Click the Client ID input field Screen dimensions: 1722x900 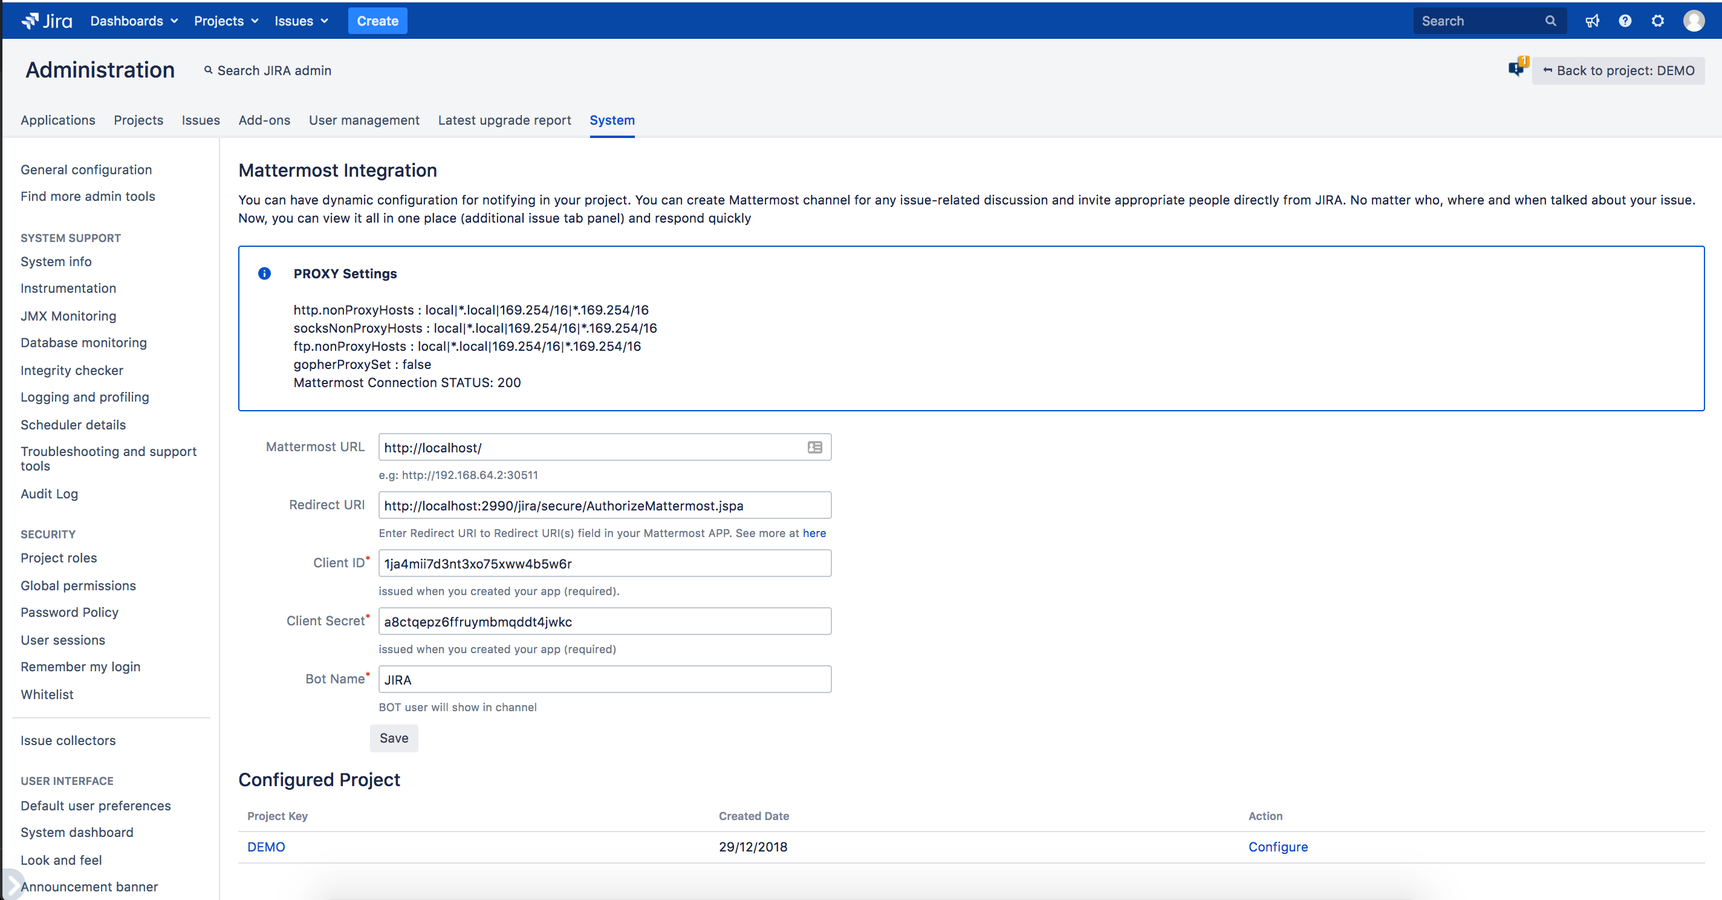tap(604, 563)
